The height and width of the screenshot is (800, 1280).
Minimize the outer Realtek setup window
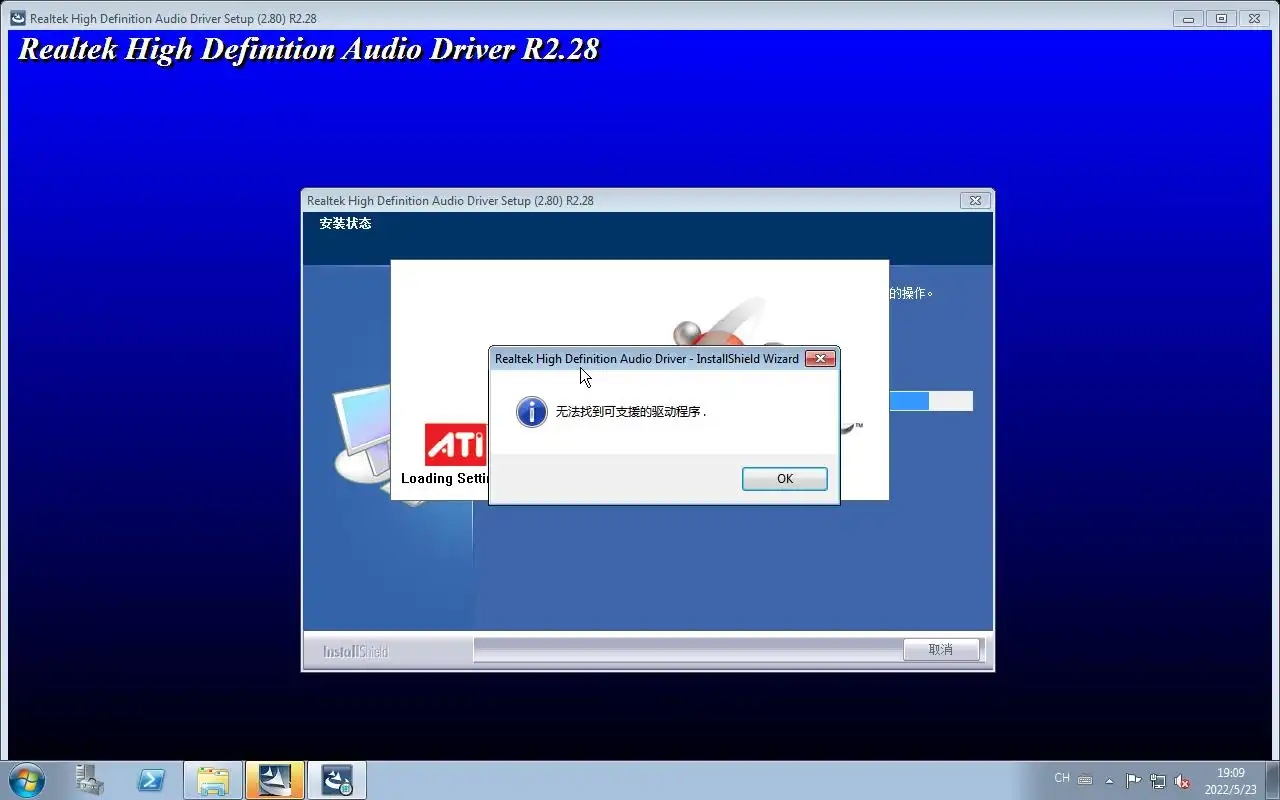tap(1188, 18)
